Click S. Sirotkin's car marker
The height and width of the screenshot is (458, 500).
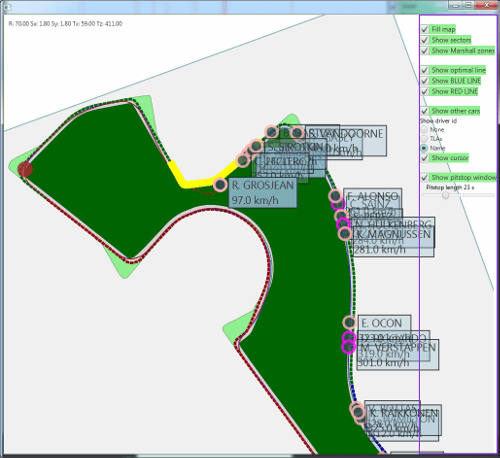tap(256, 146)
